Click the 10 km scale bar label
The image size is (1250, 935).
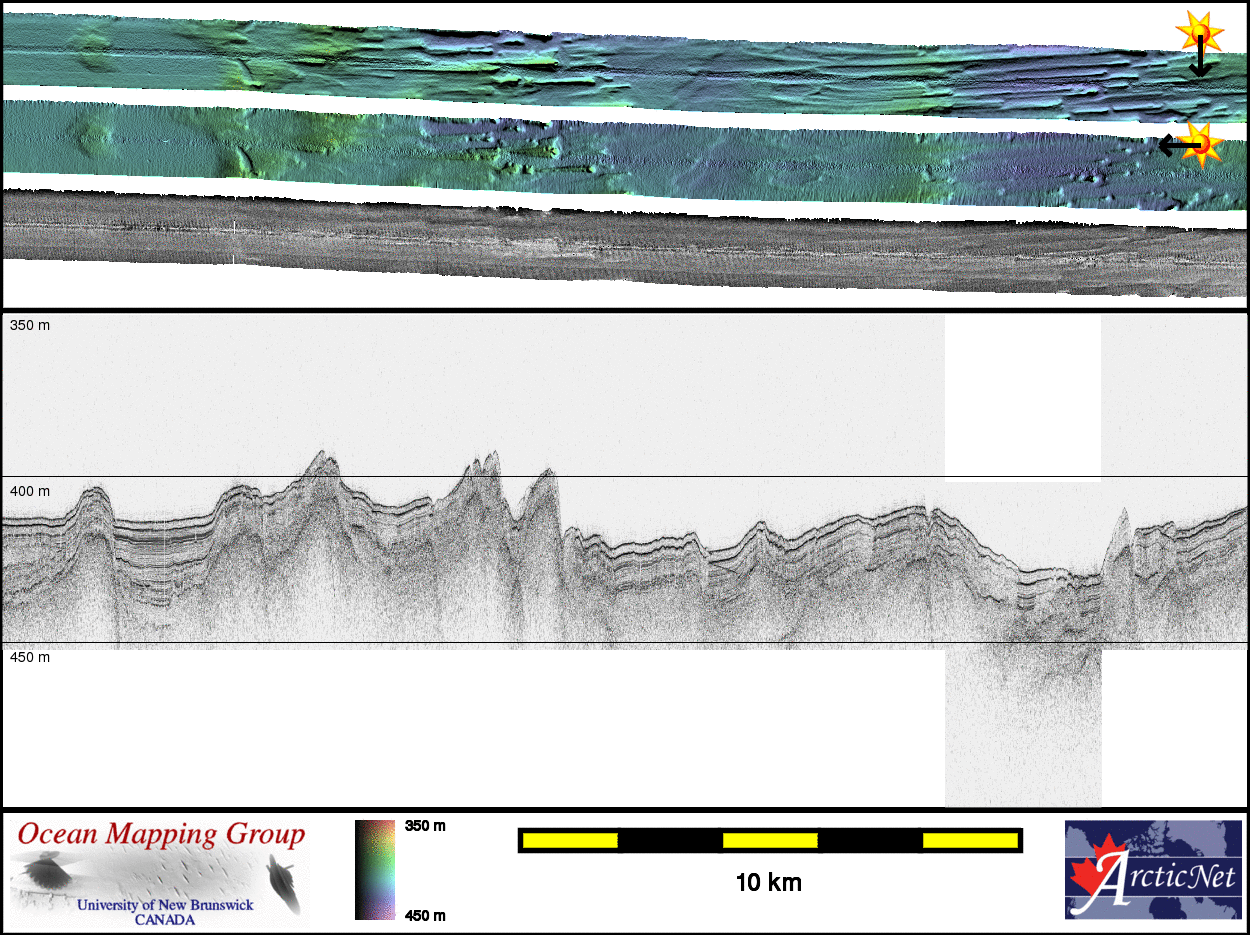pos(768,883)
